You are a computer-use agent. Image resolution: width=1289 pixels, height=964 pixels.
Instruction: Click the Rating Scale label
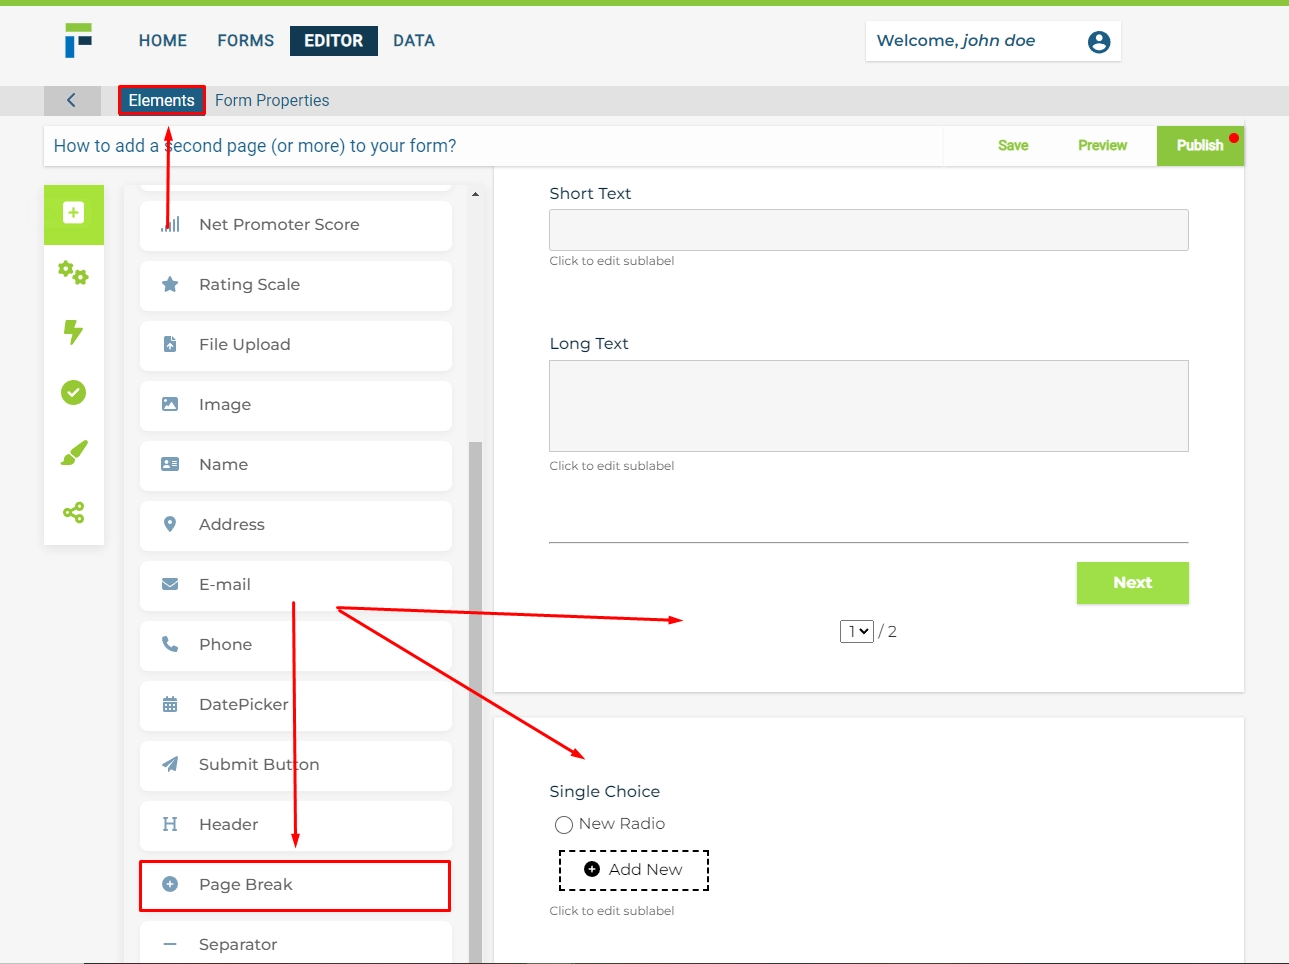(x=249, y=285)
